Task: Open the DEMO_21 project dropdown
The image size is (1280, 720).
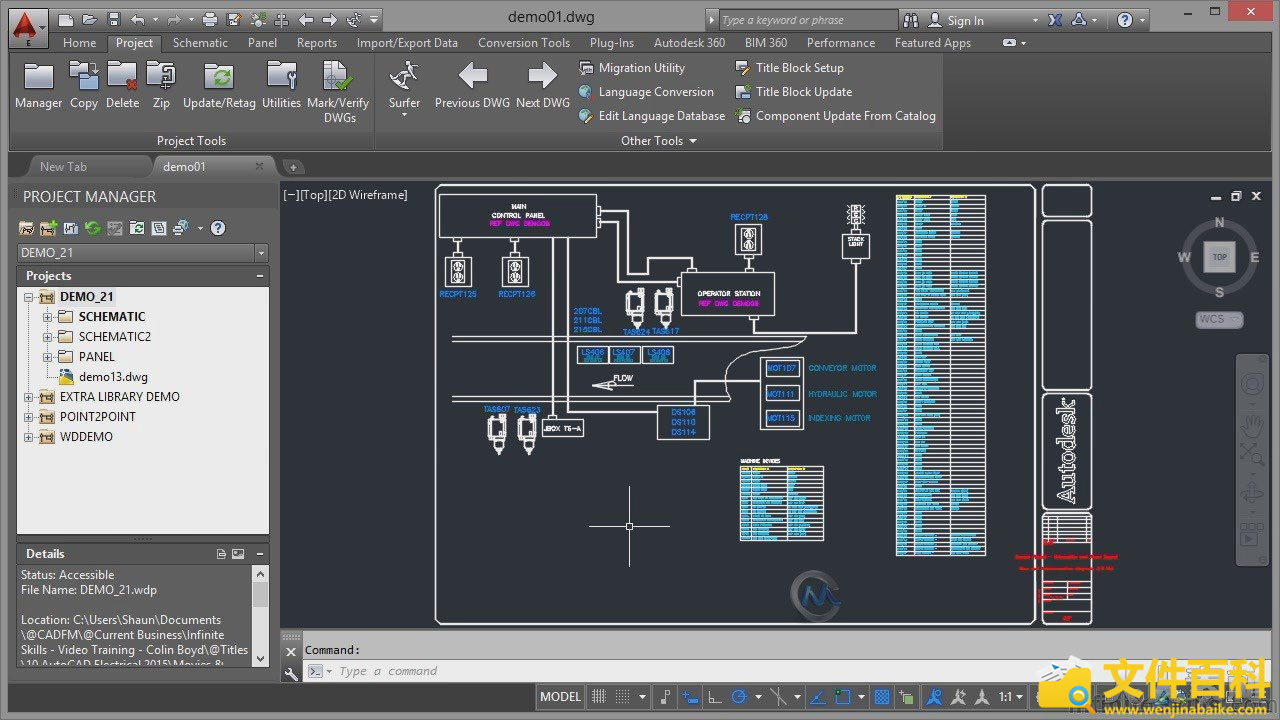Action: click(261, 253)
